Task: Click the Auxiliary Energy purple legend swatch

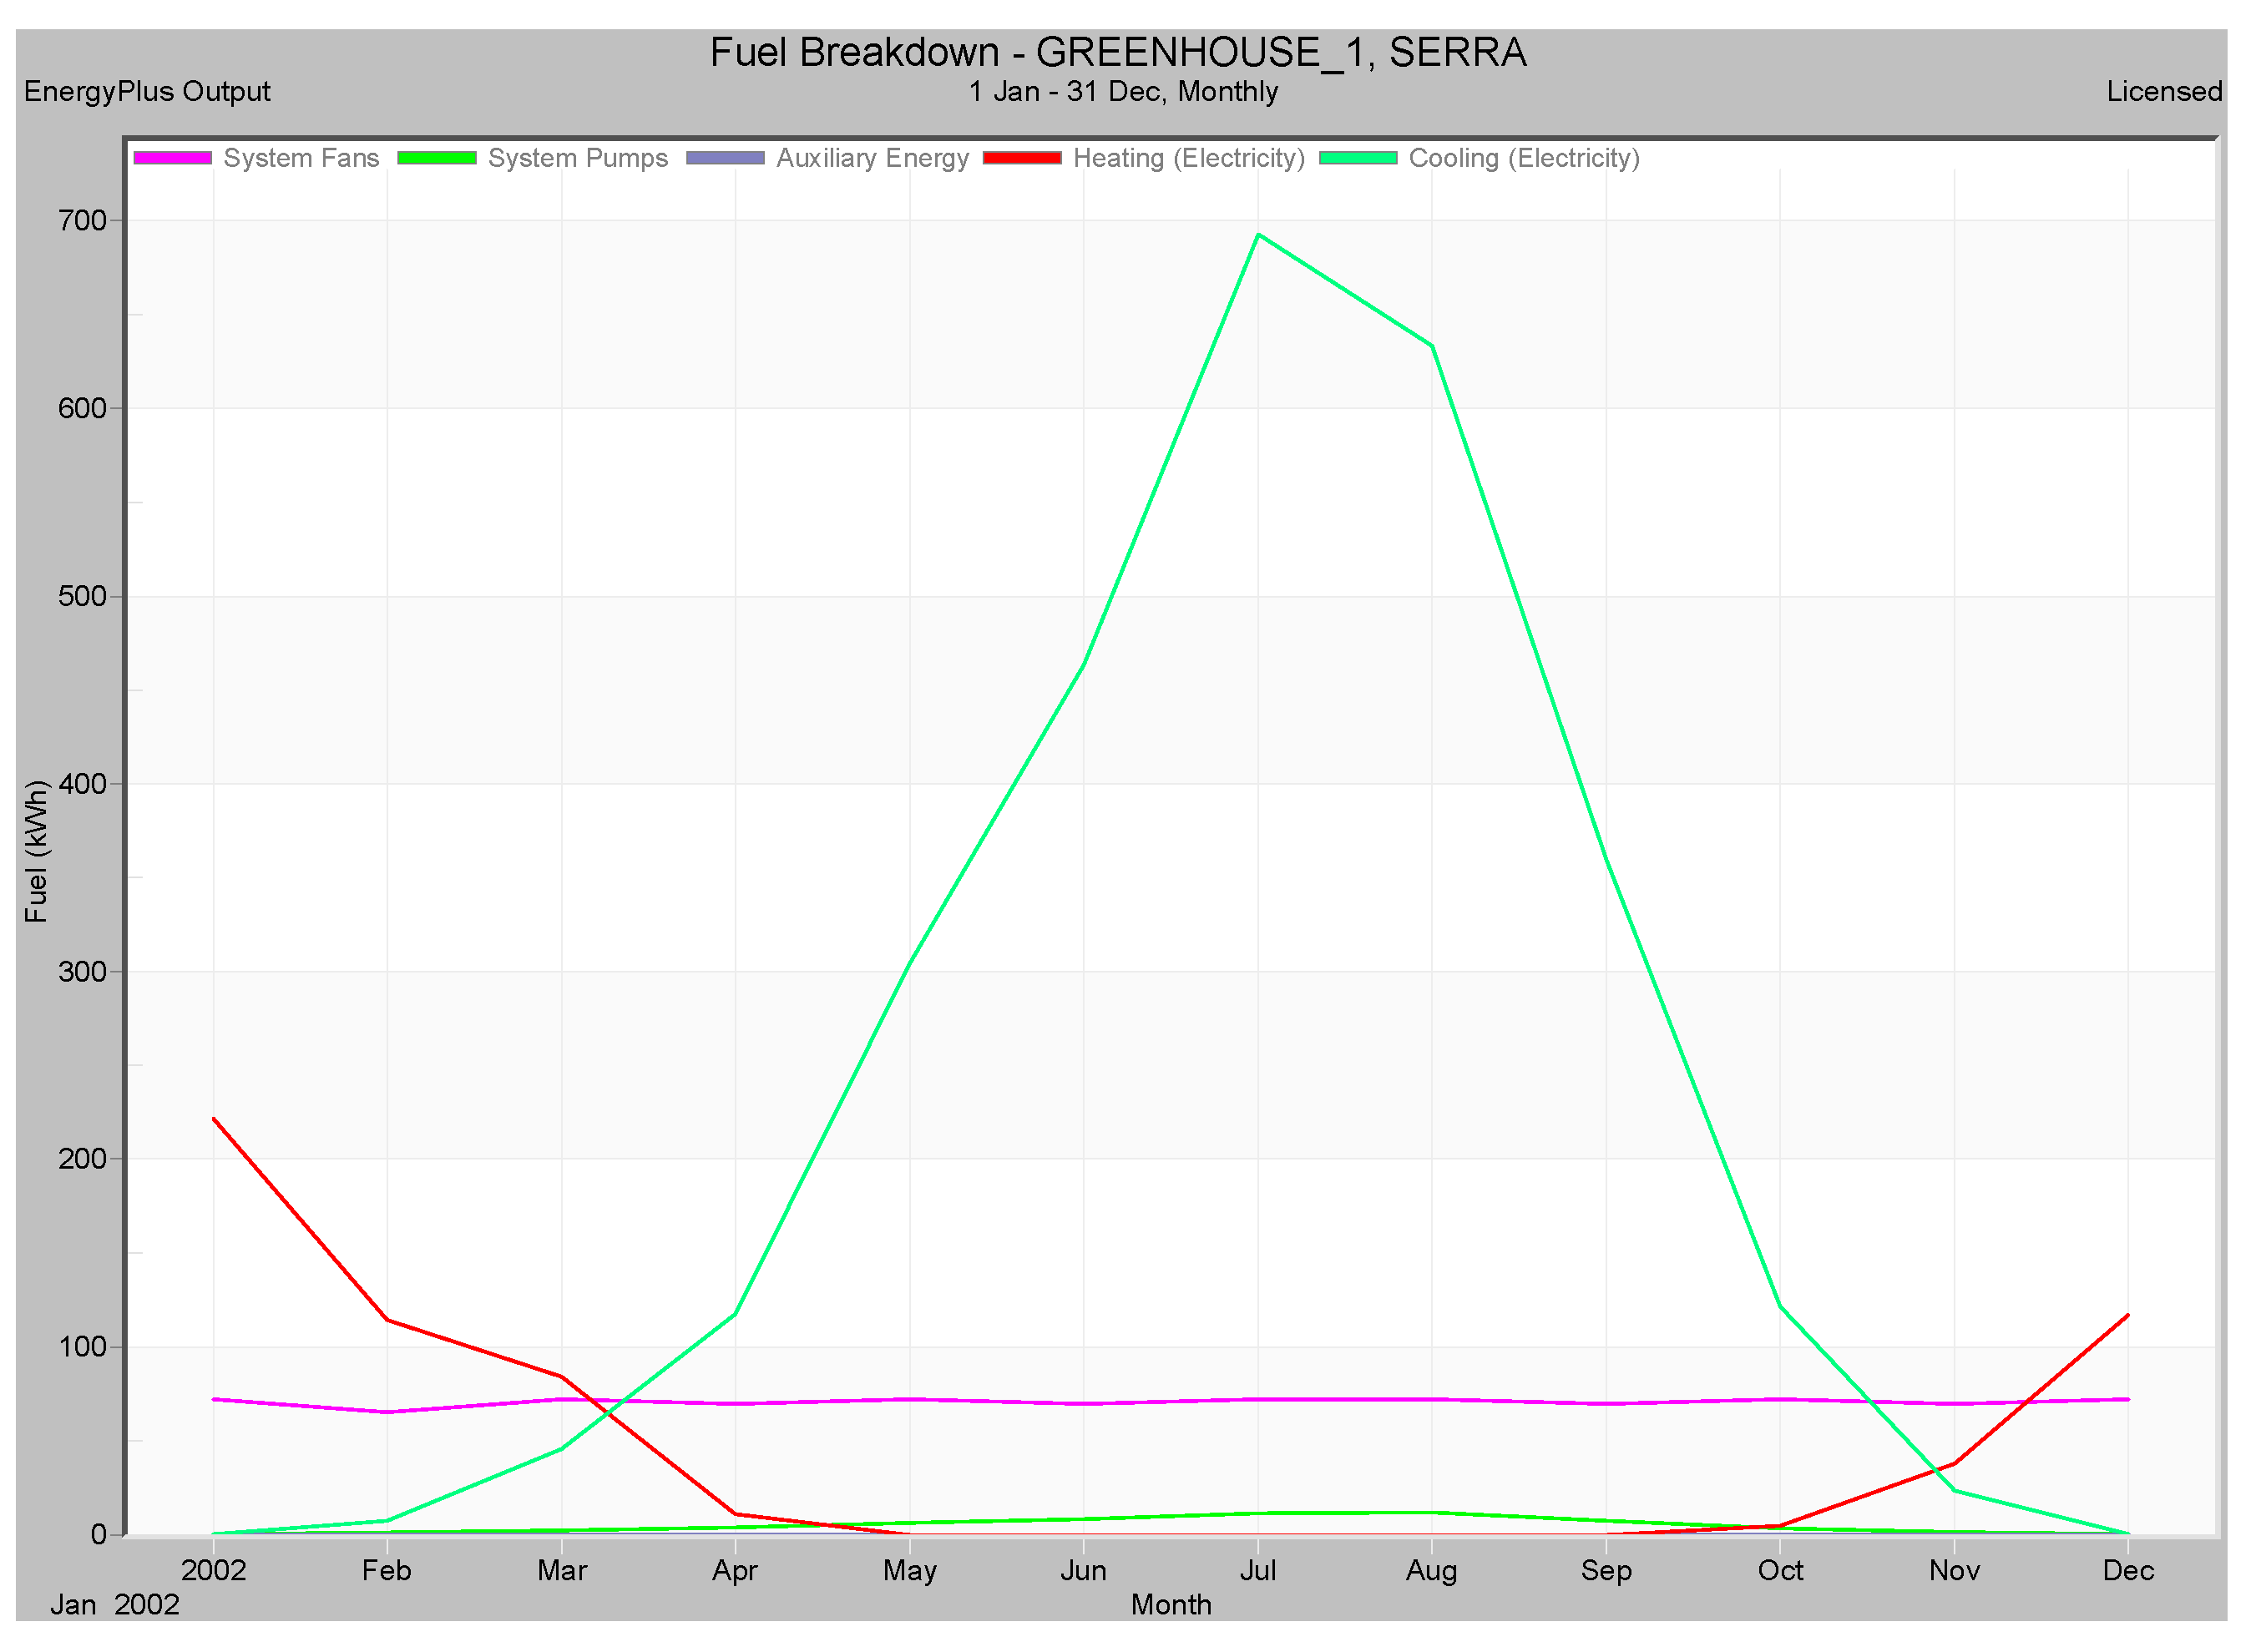Action: point(726,158)
